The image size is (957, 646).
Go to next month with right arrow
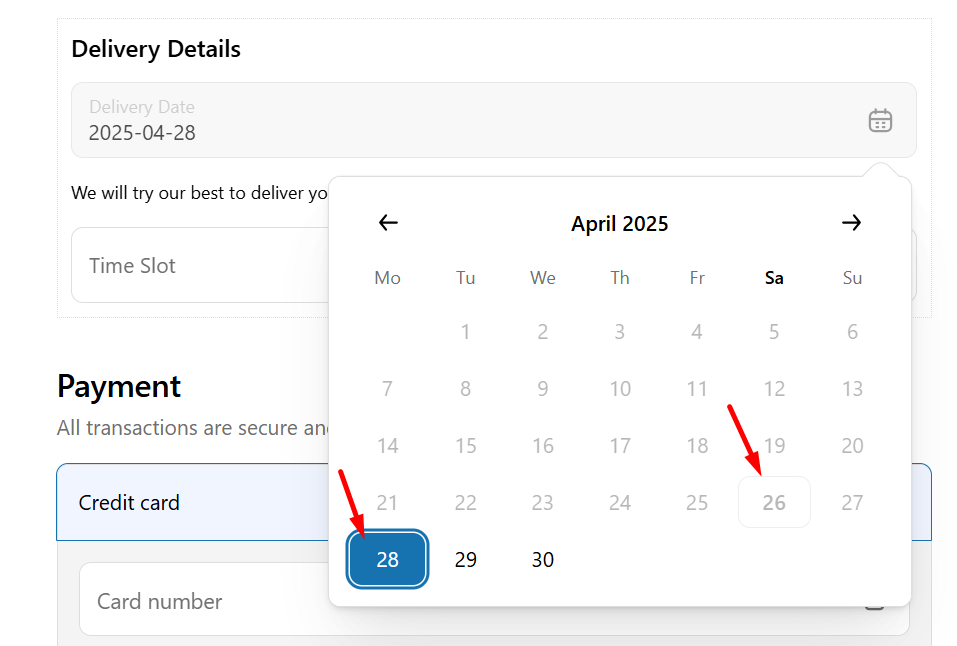(x=851, y=223)
